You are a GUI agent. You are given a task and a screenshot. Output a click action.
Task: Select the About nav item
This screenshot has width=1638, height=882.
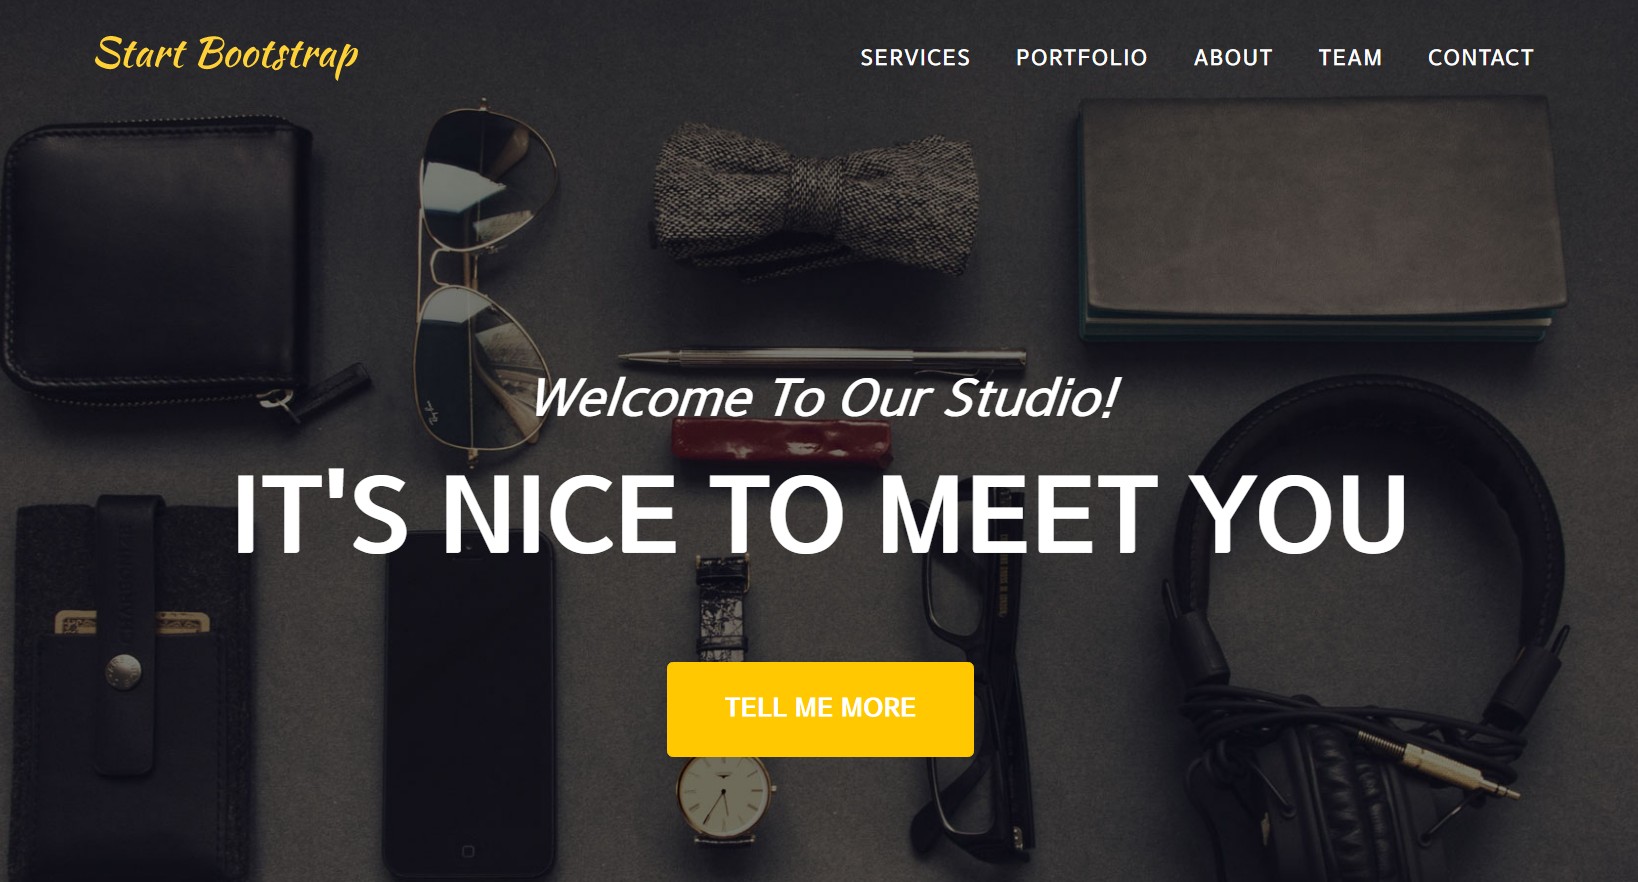pos(1233,58)
